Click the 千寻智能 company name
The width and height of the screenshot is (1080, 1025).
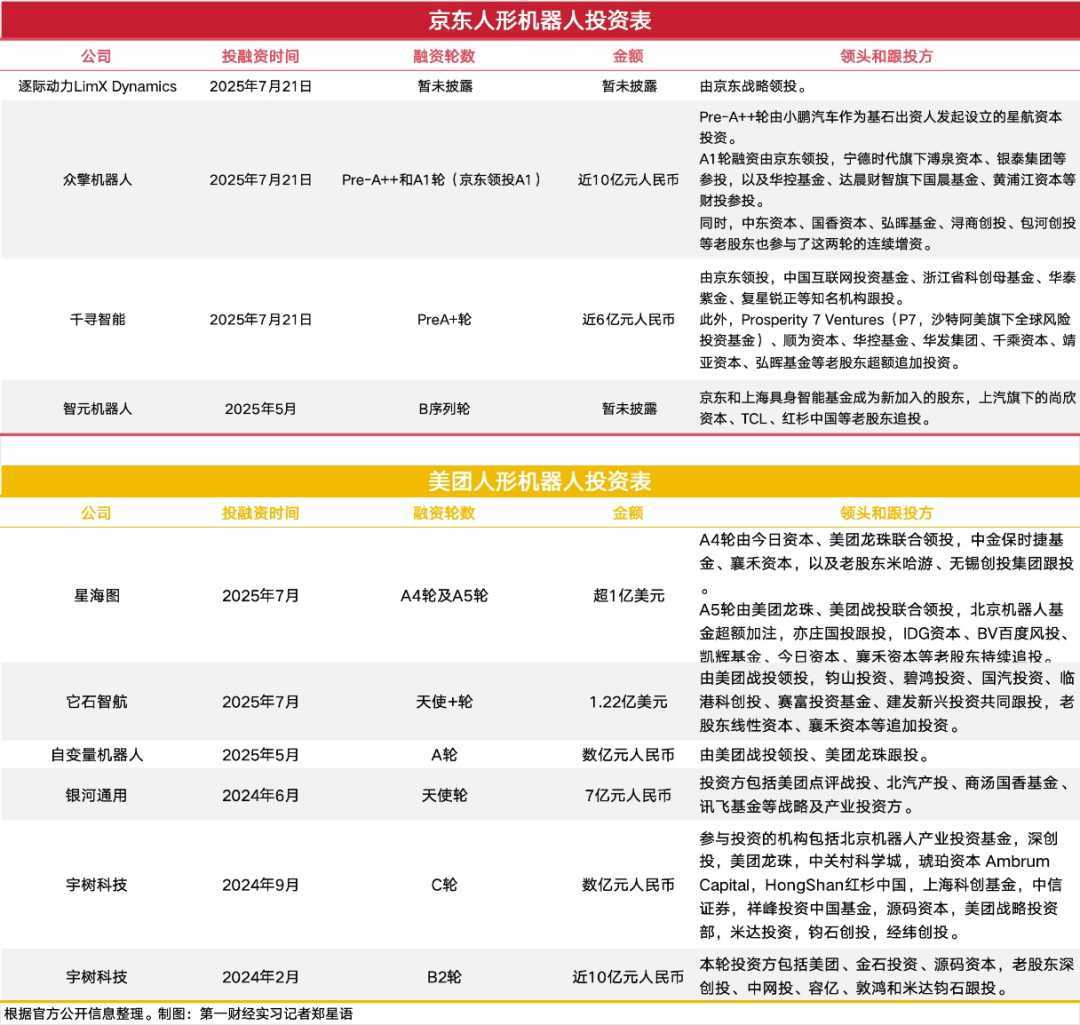(x=97, y=320)
